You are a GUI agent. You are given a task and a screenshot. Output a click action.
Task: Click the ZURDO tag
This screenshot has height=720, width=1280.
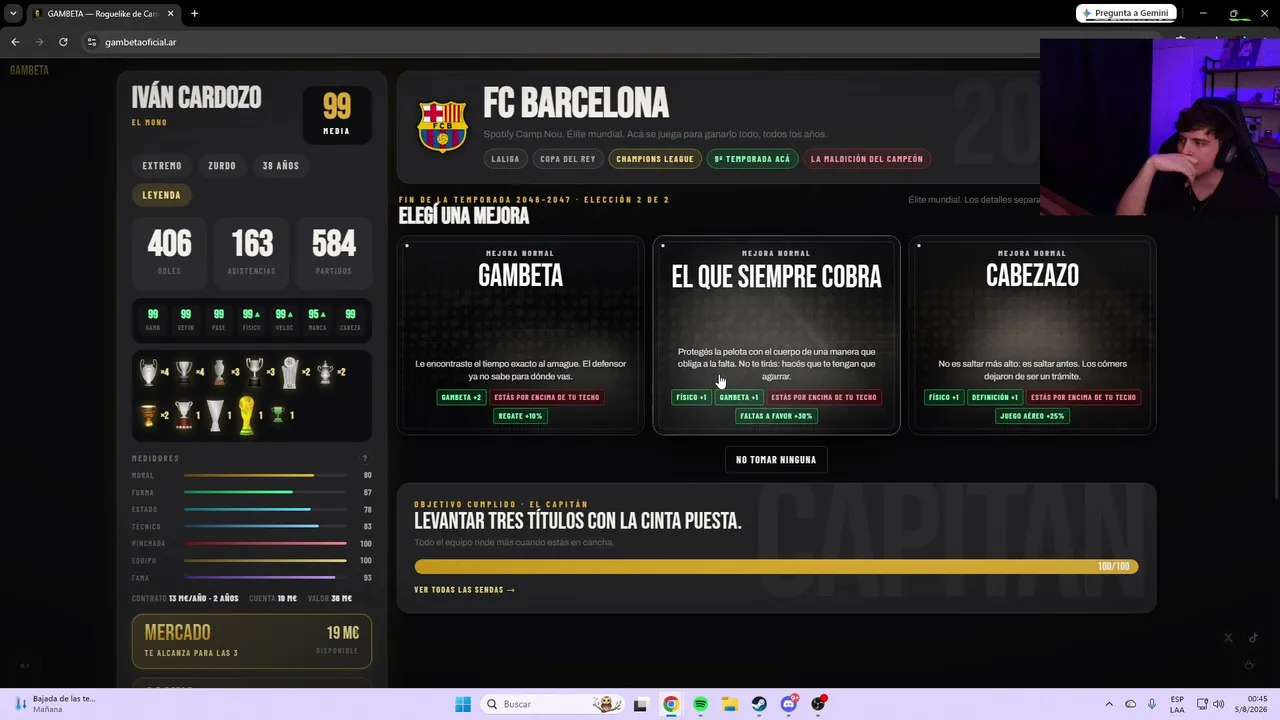pyautogui.click(x=222, y=166)
